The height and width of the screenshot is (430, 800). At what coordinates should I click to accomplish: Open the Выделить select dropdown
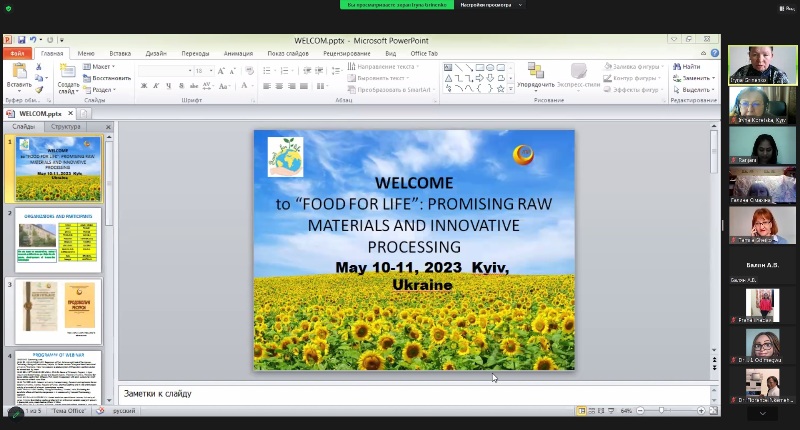694,90
